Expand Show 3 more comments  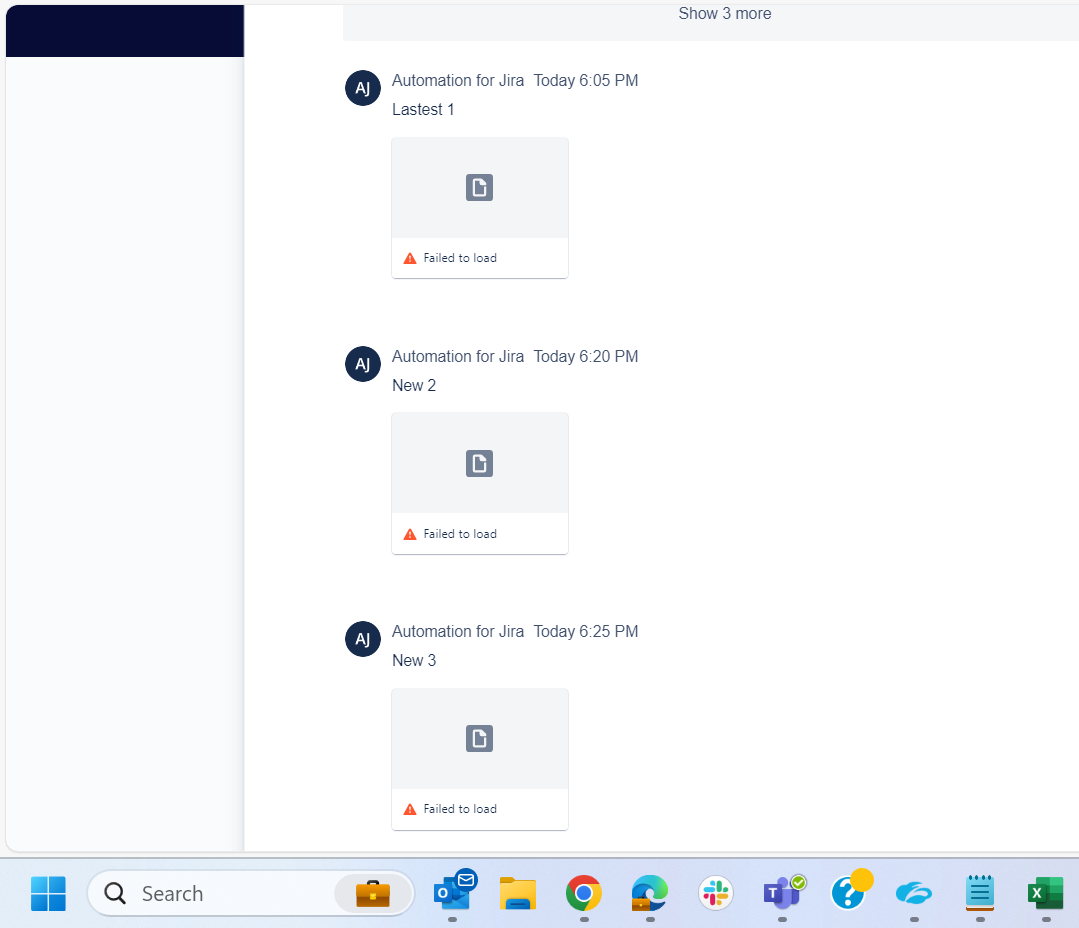click(724, 13)
